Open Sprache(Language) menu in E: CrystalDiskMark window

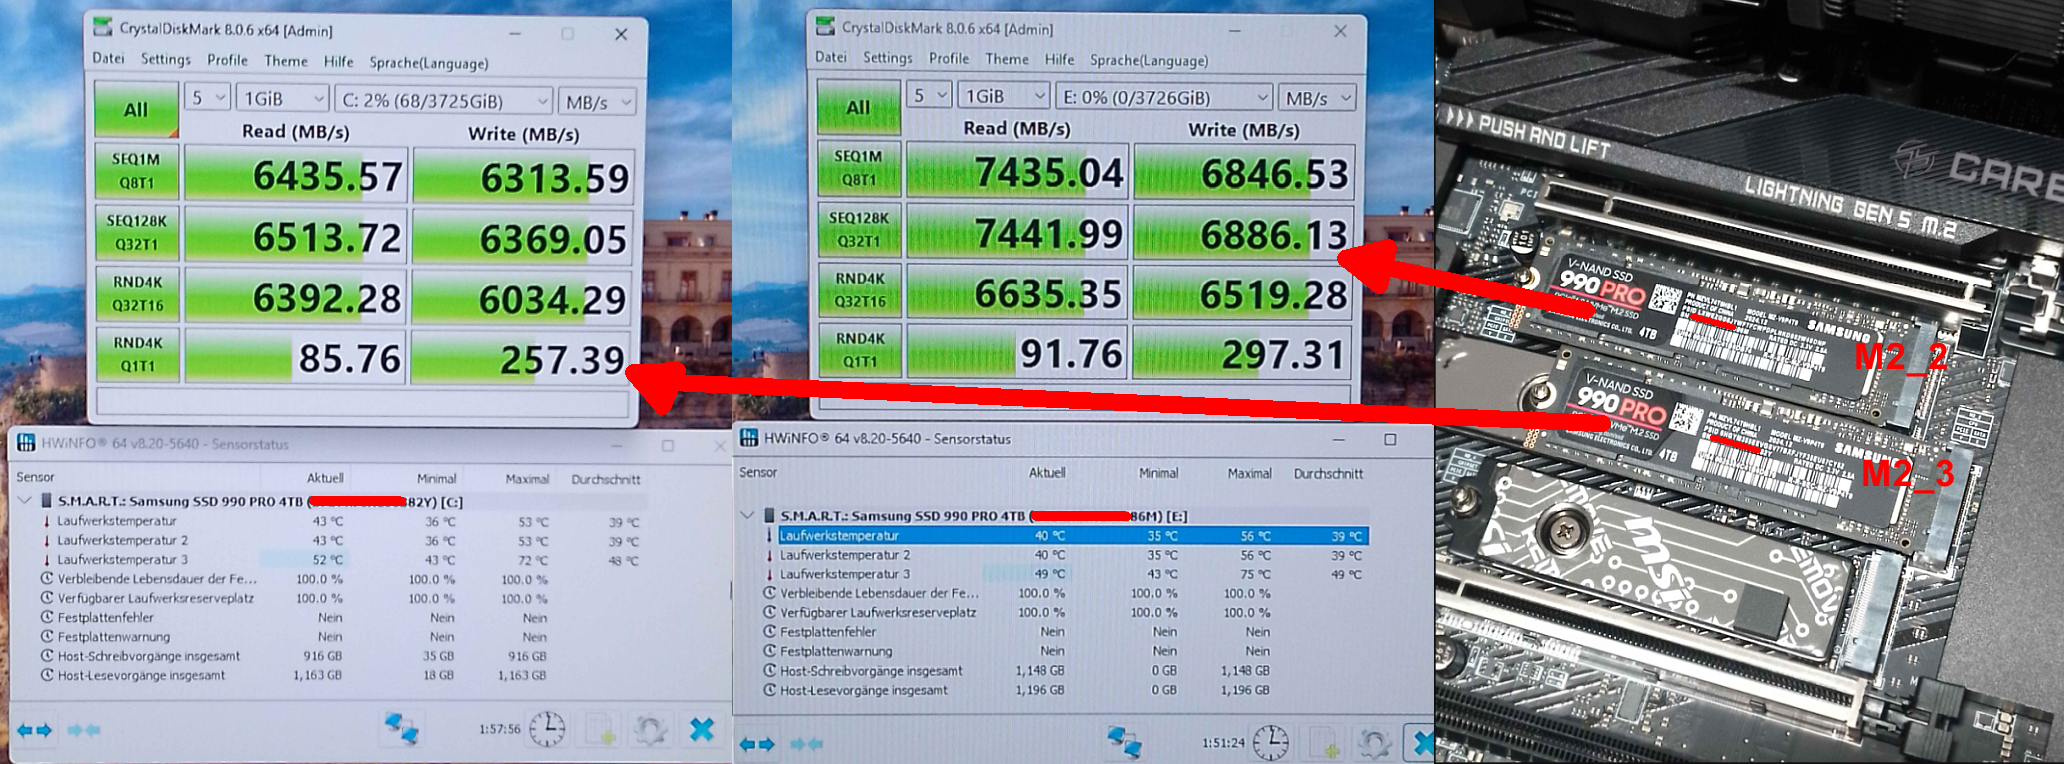[x=1149, y=60]
